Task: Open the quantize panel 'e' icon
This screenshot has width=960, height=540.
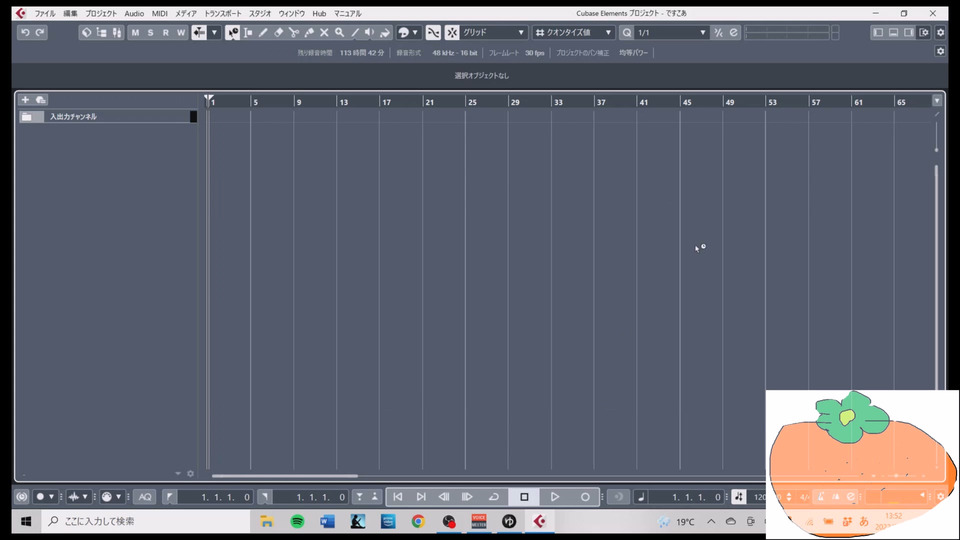Action: (x=733, y=32)
